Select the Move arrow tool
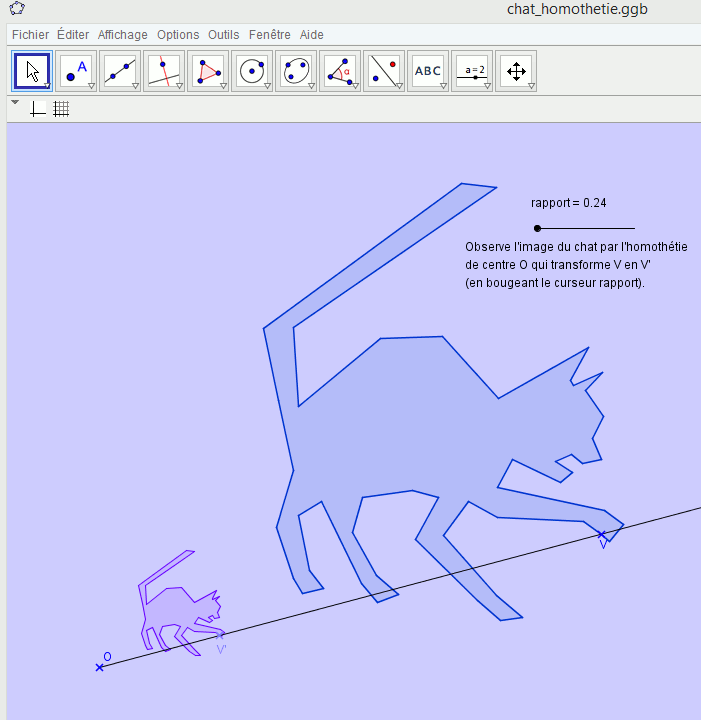 pyautogui.click(x=32, y=71)
